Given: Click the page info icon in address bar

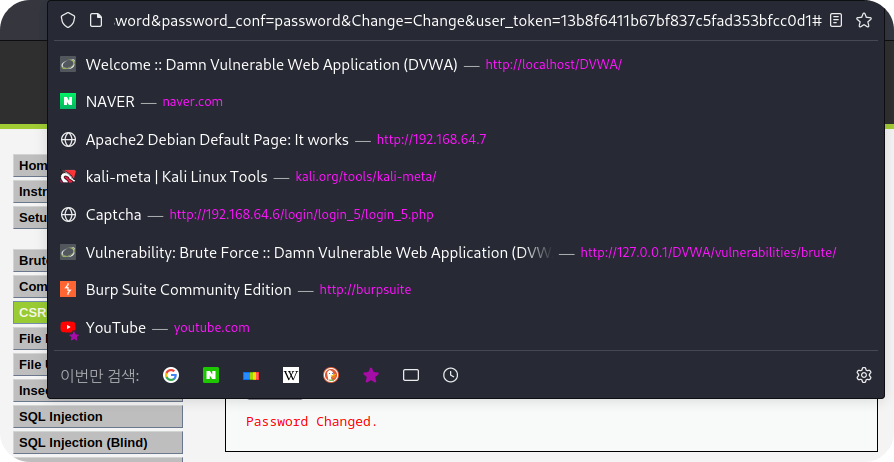Looking at the screenshot, I should tap(96, 21).
